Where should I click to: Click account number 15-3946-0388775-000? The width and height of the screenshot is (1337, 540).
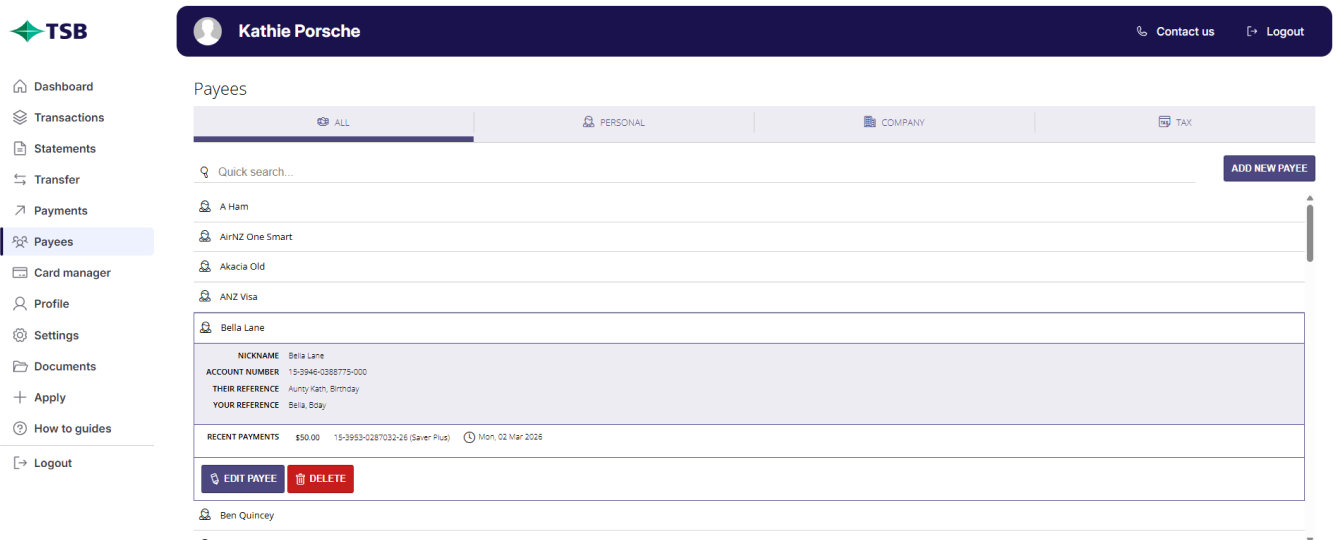(x=327, y=372)
